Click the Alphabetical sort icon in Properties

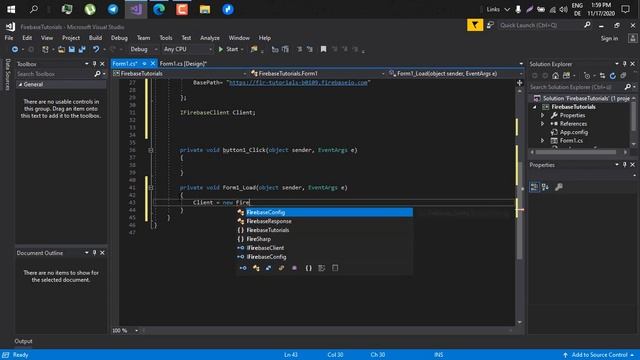click(x=545, y=187)
